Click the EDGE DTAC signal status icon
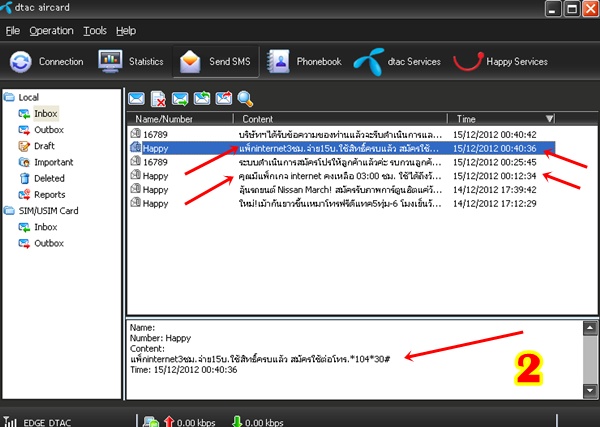The width and height of the screenshot is (600, 427). (10, 422)
